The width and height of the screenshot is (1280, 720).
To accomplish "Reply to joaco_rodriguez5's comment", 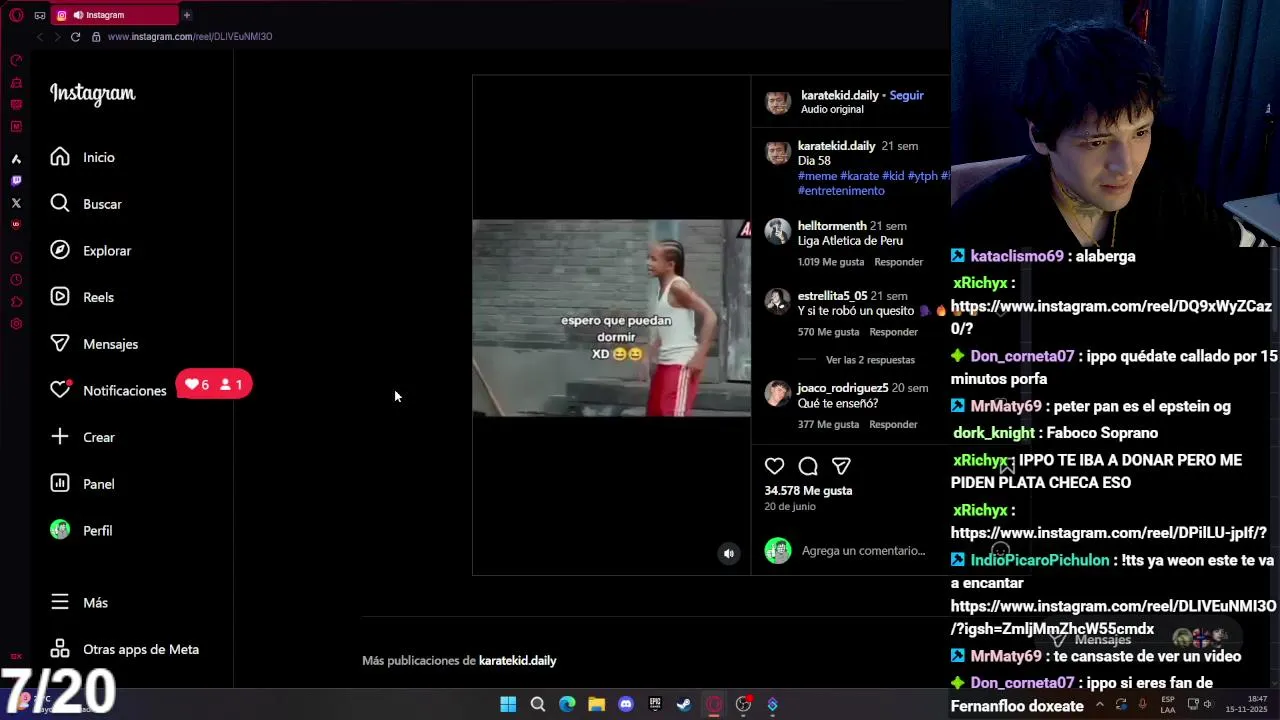I will (x=893, y=424).
